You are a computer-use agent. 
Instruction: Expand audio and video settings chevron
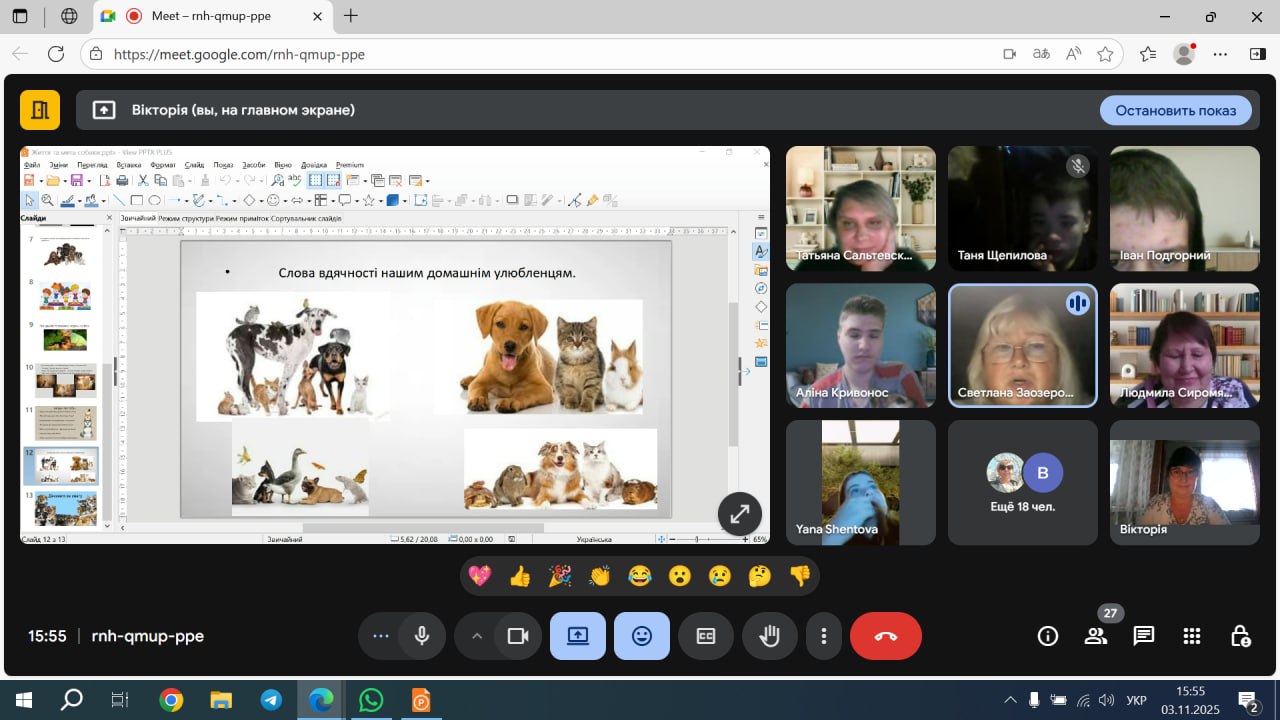tap(477, 636)
